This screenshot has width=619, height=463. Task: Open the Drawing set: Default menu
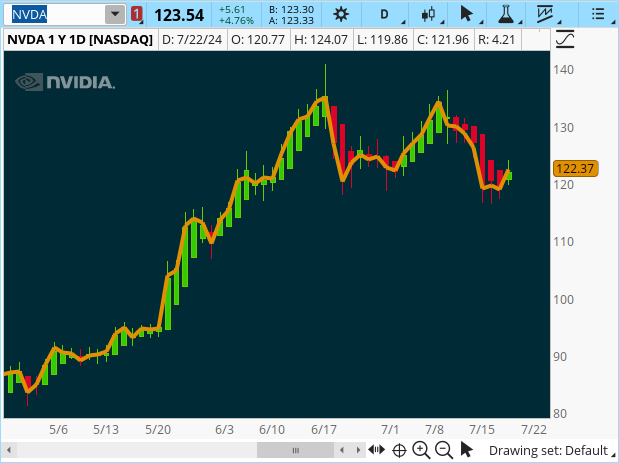point(552,450)
